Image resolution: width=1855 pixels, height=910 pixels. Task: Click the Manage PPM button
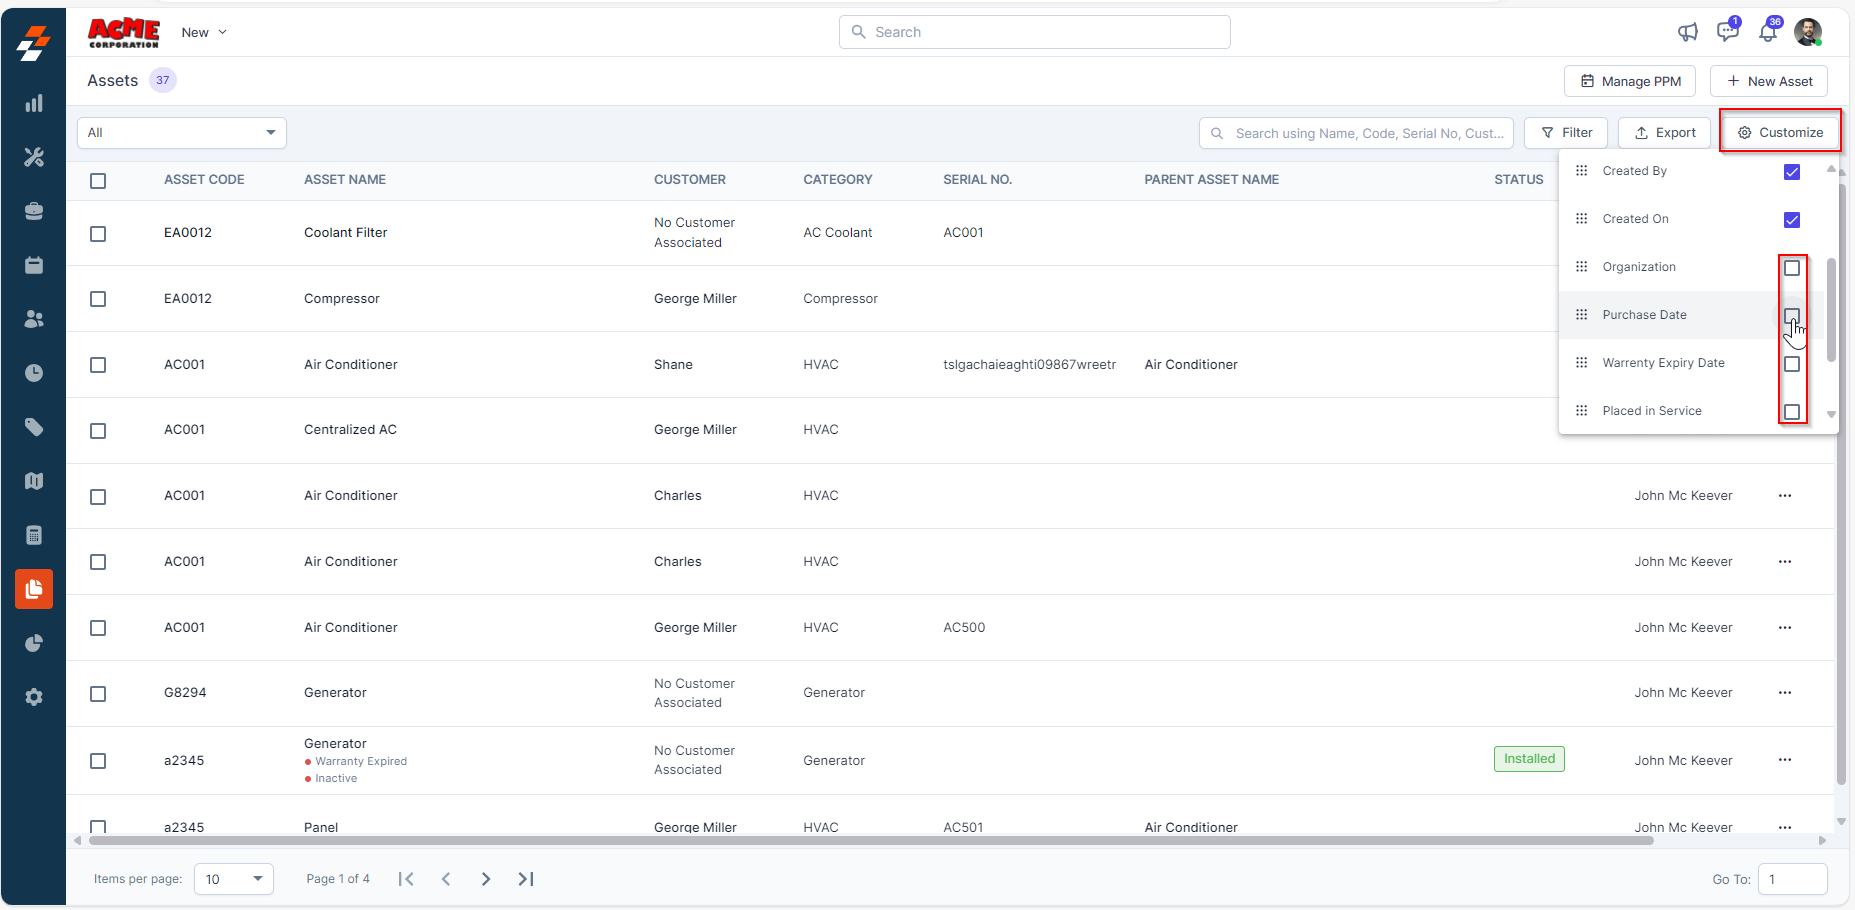1630,81
